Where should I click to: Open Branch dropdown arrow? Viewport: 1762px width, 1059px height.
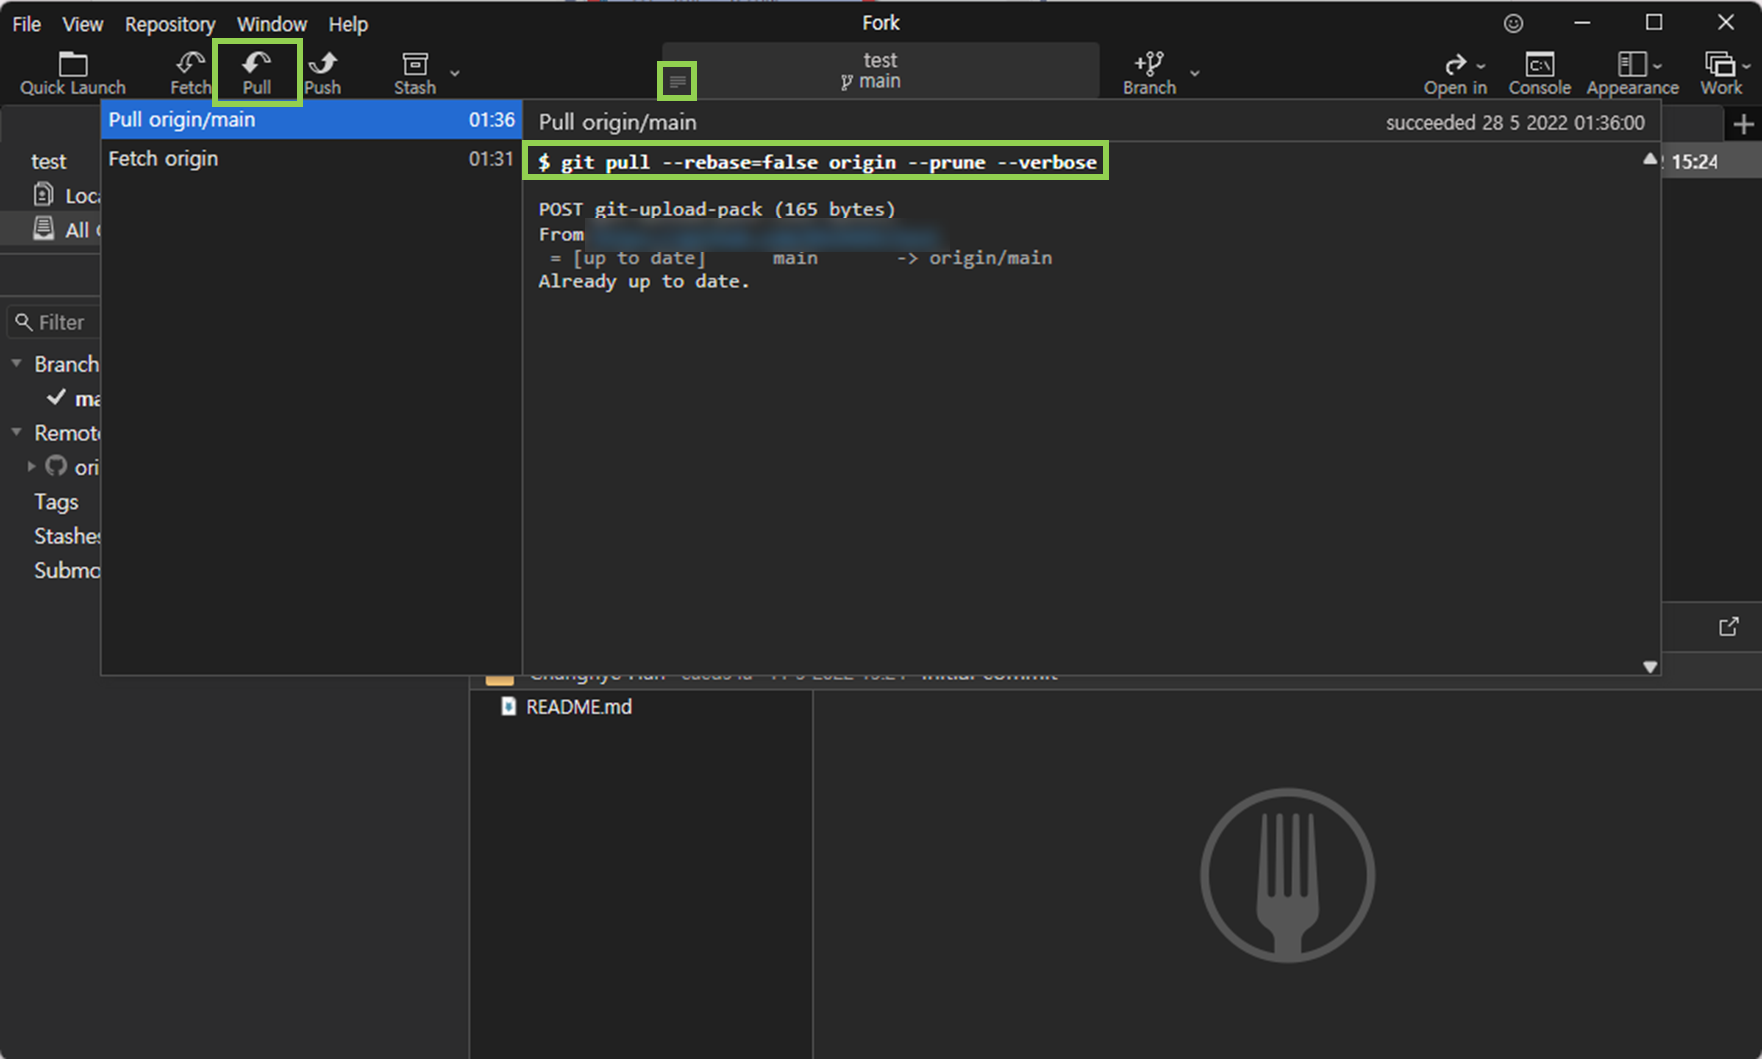click(1195, 73)
